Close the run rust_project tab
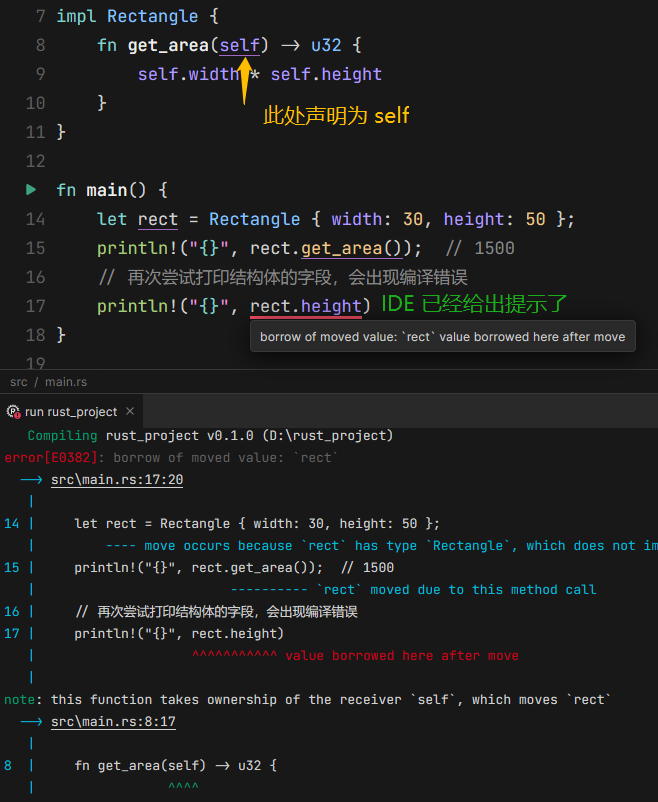 [x=130, y=411]
